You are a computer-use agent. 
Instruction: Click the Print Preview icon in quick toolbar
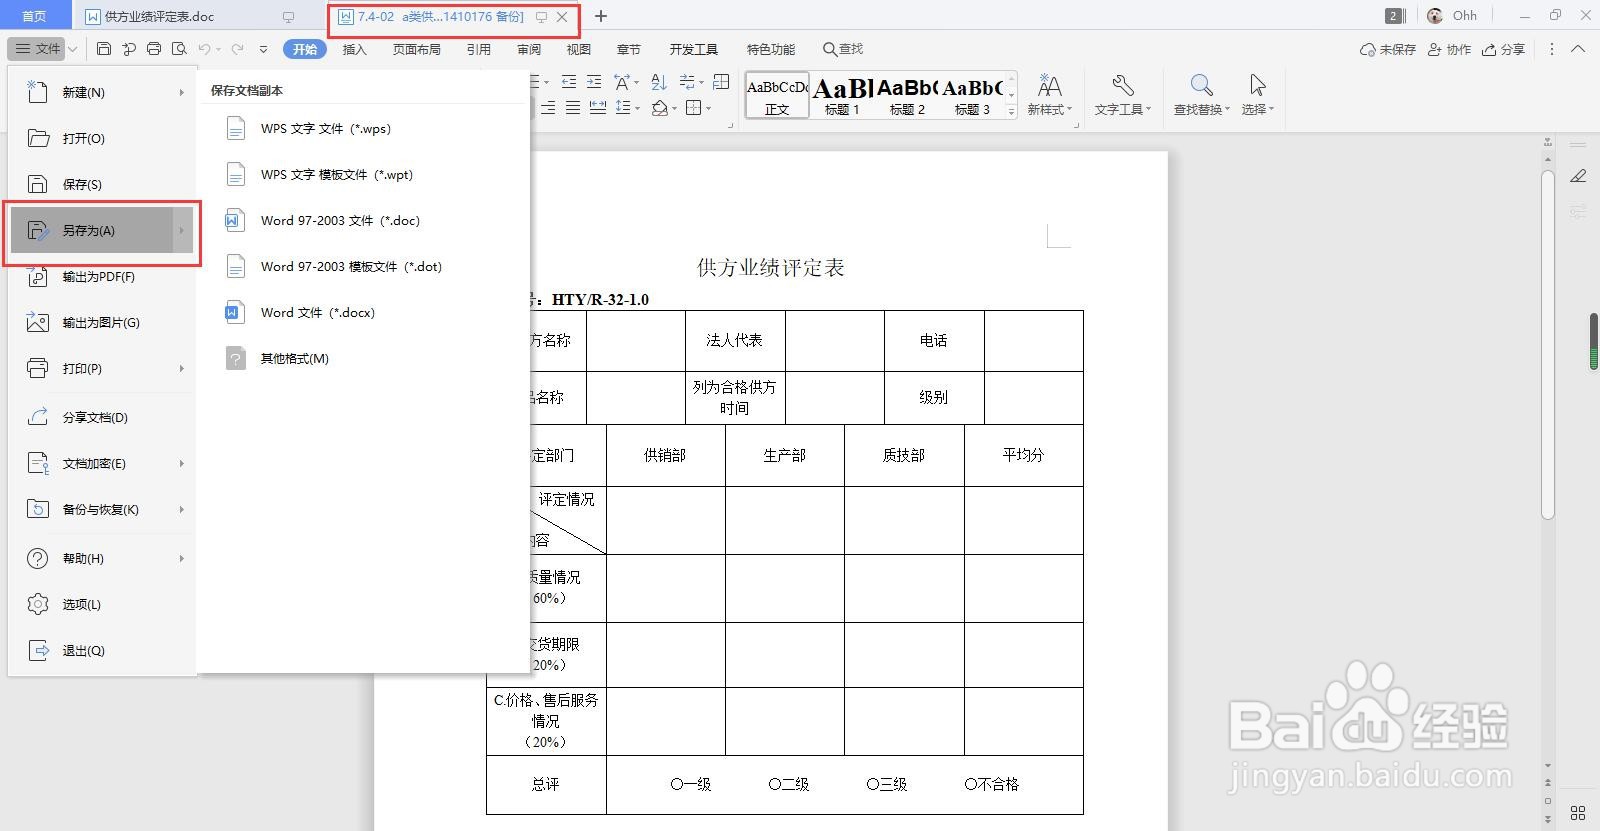pyautogui.click(x=179, y=49)
